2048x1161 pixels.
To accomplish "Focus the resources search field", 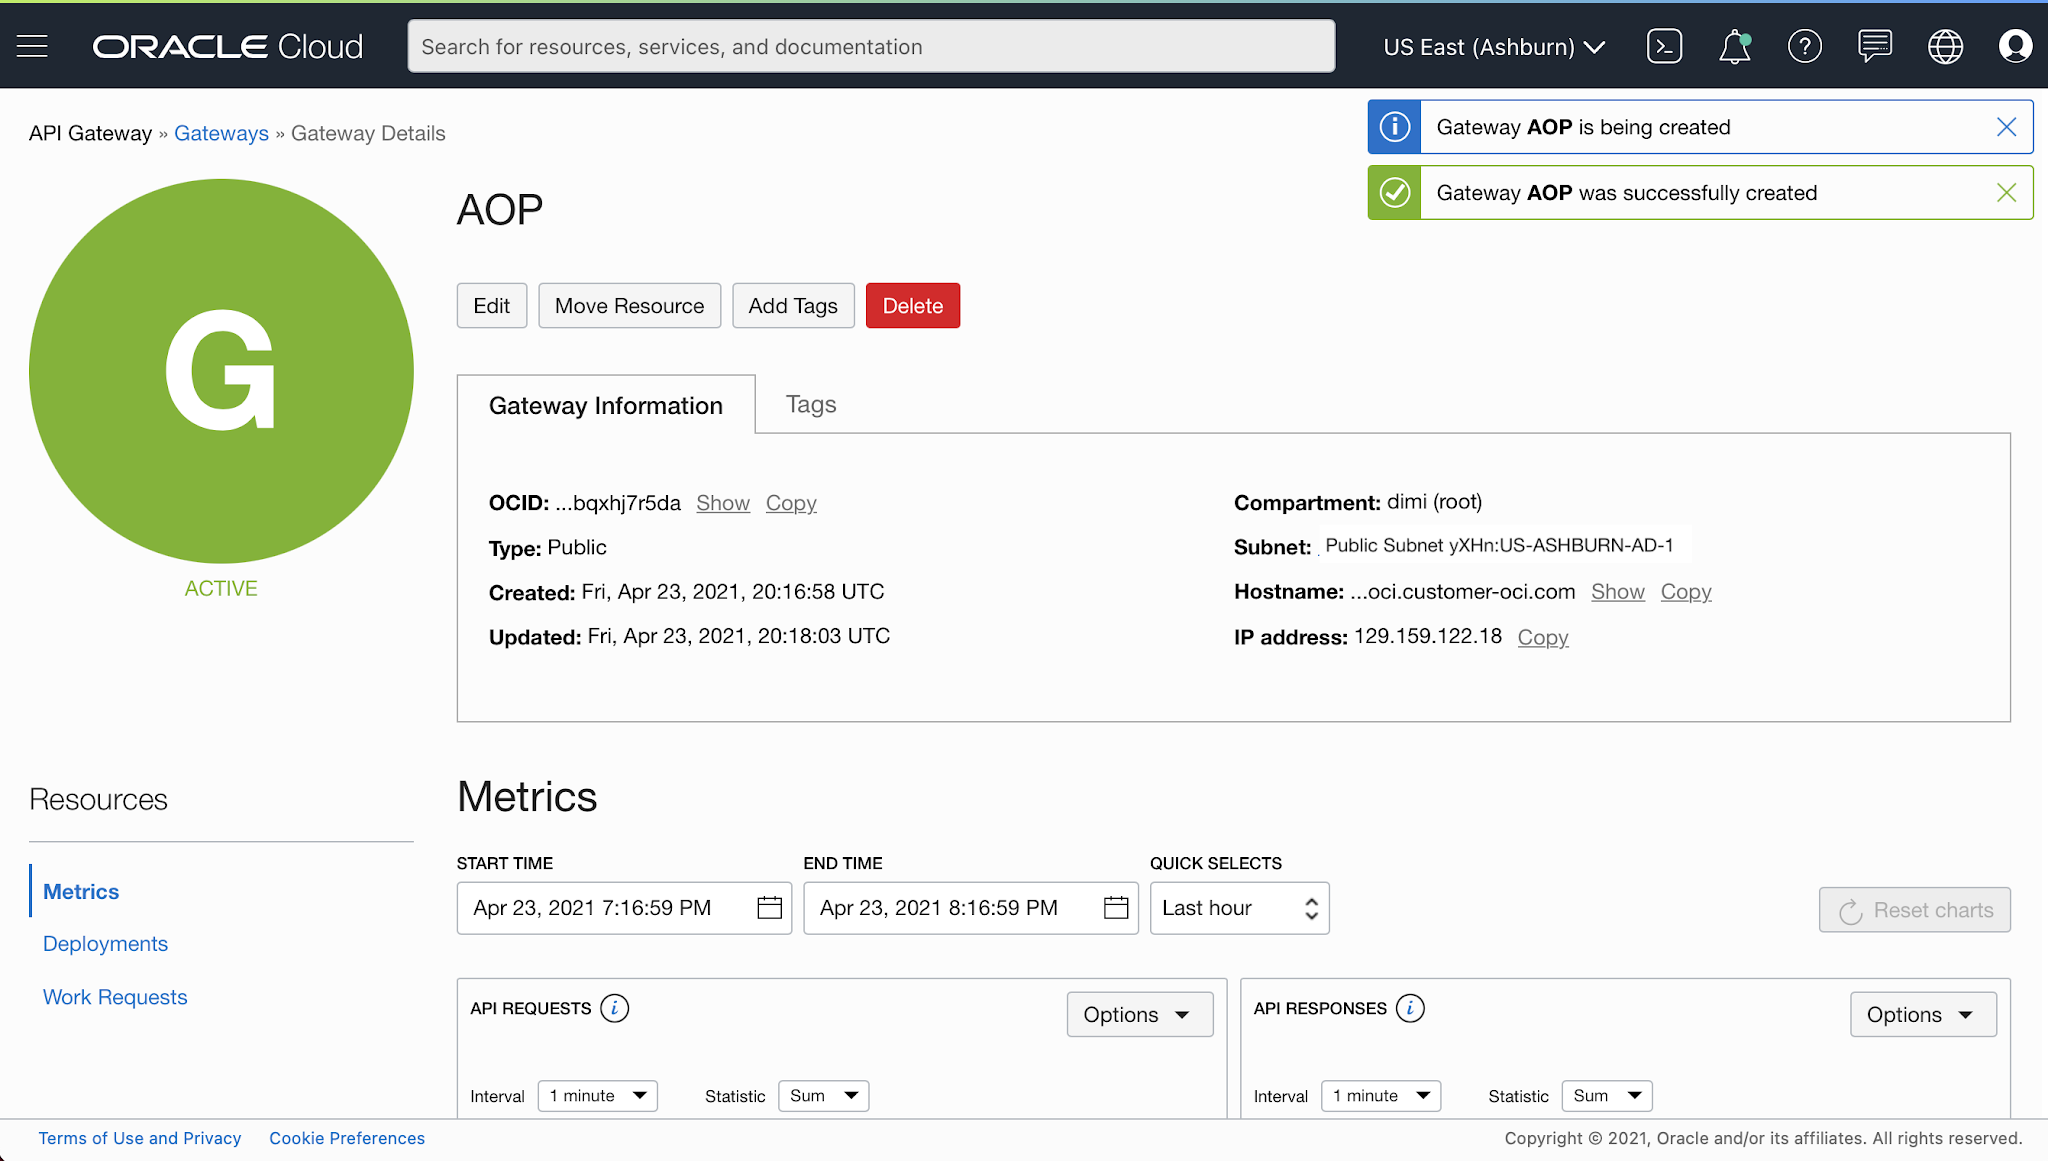I will tap(870, 47).
